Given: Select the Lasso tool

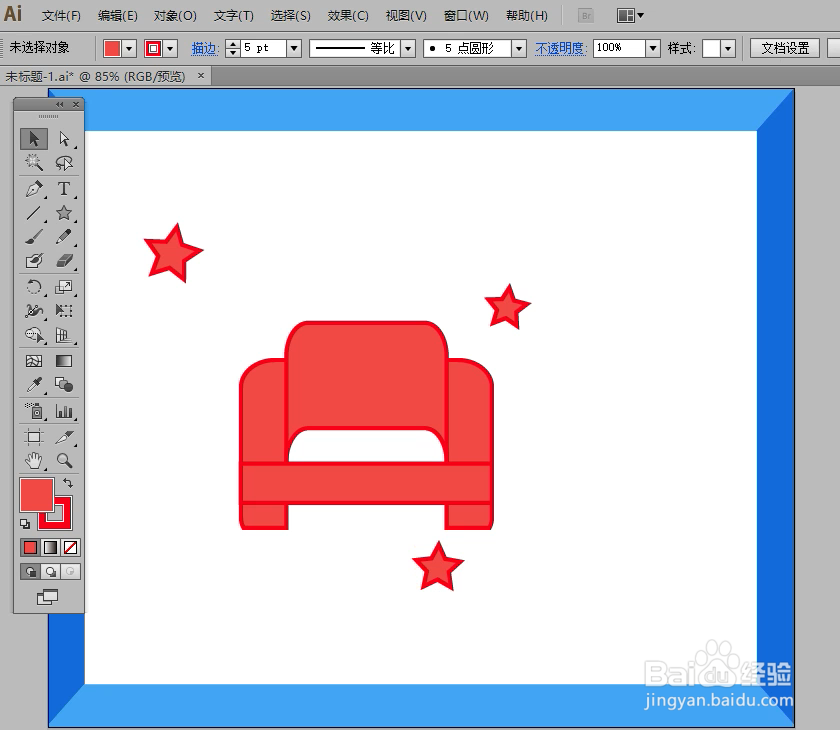Looking at the screenshot, I should pyautogui.click(x=64, y=162).
